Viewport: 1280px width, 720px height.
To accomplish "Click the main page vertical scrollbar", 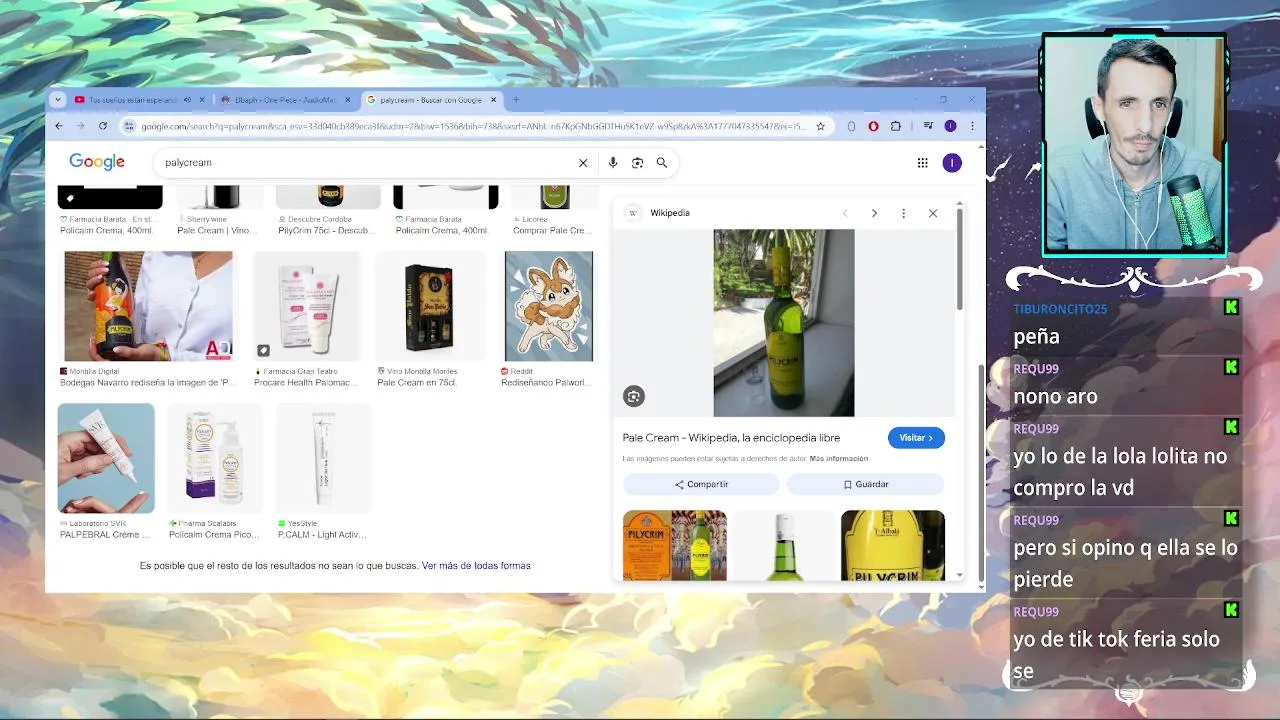I will pyautogui.click(x=981, y=473).
